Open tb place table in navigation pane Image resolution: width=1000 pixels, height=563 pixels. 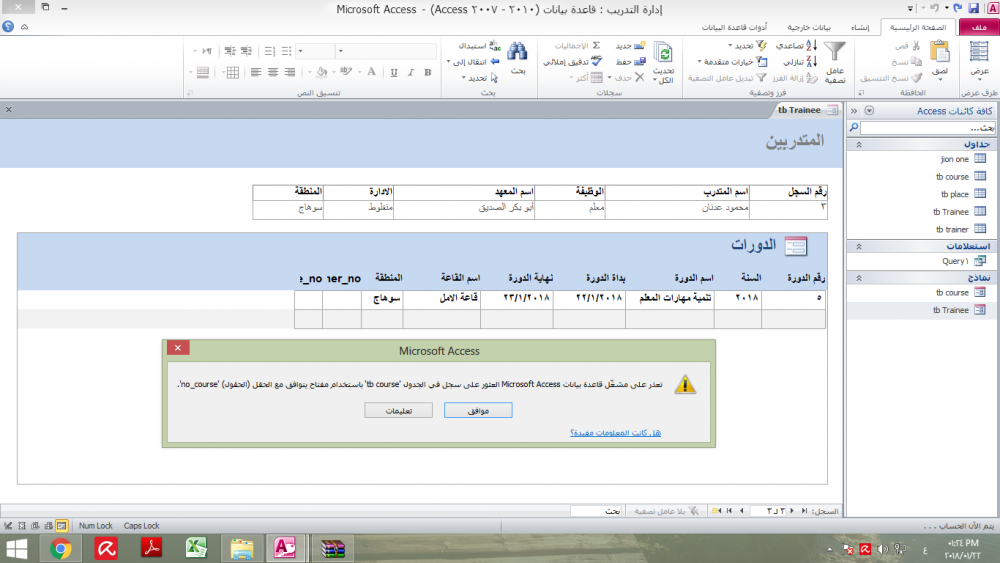pyautogui.click(x=963, y=194)
